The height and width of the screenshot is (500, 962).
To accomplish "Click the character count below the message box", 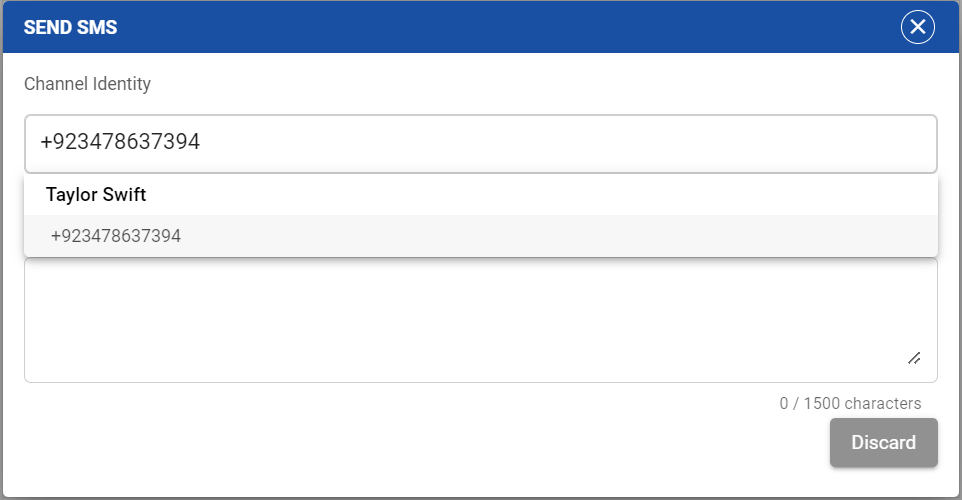I will (850, 404).
